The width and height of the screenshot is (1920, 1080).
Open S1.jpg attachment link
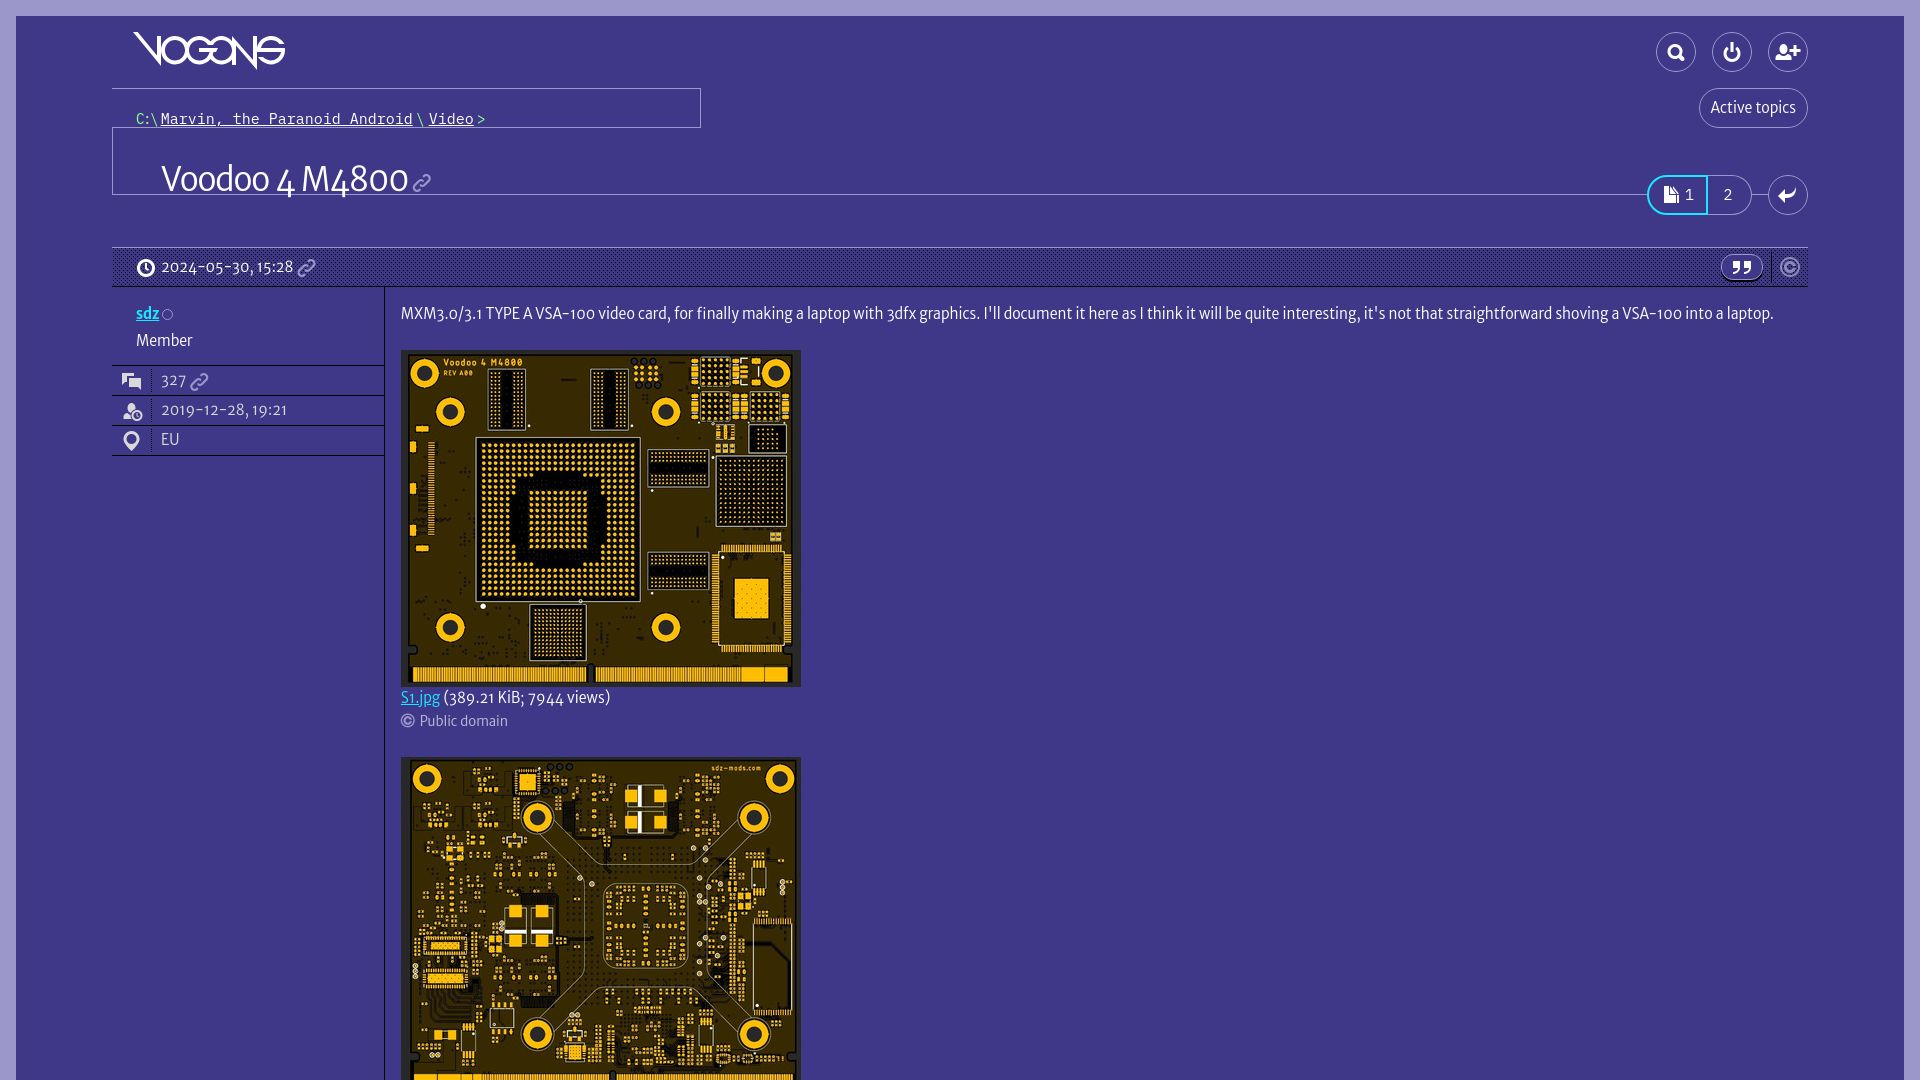point(420,698)
